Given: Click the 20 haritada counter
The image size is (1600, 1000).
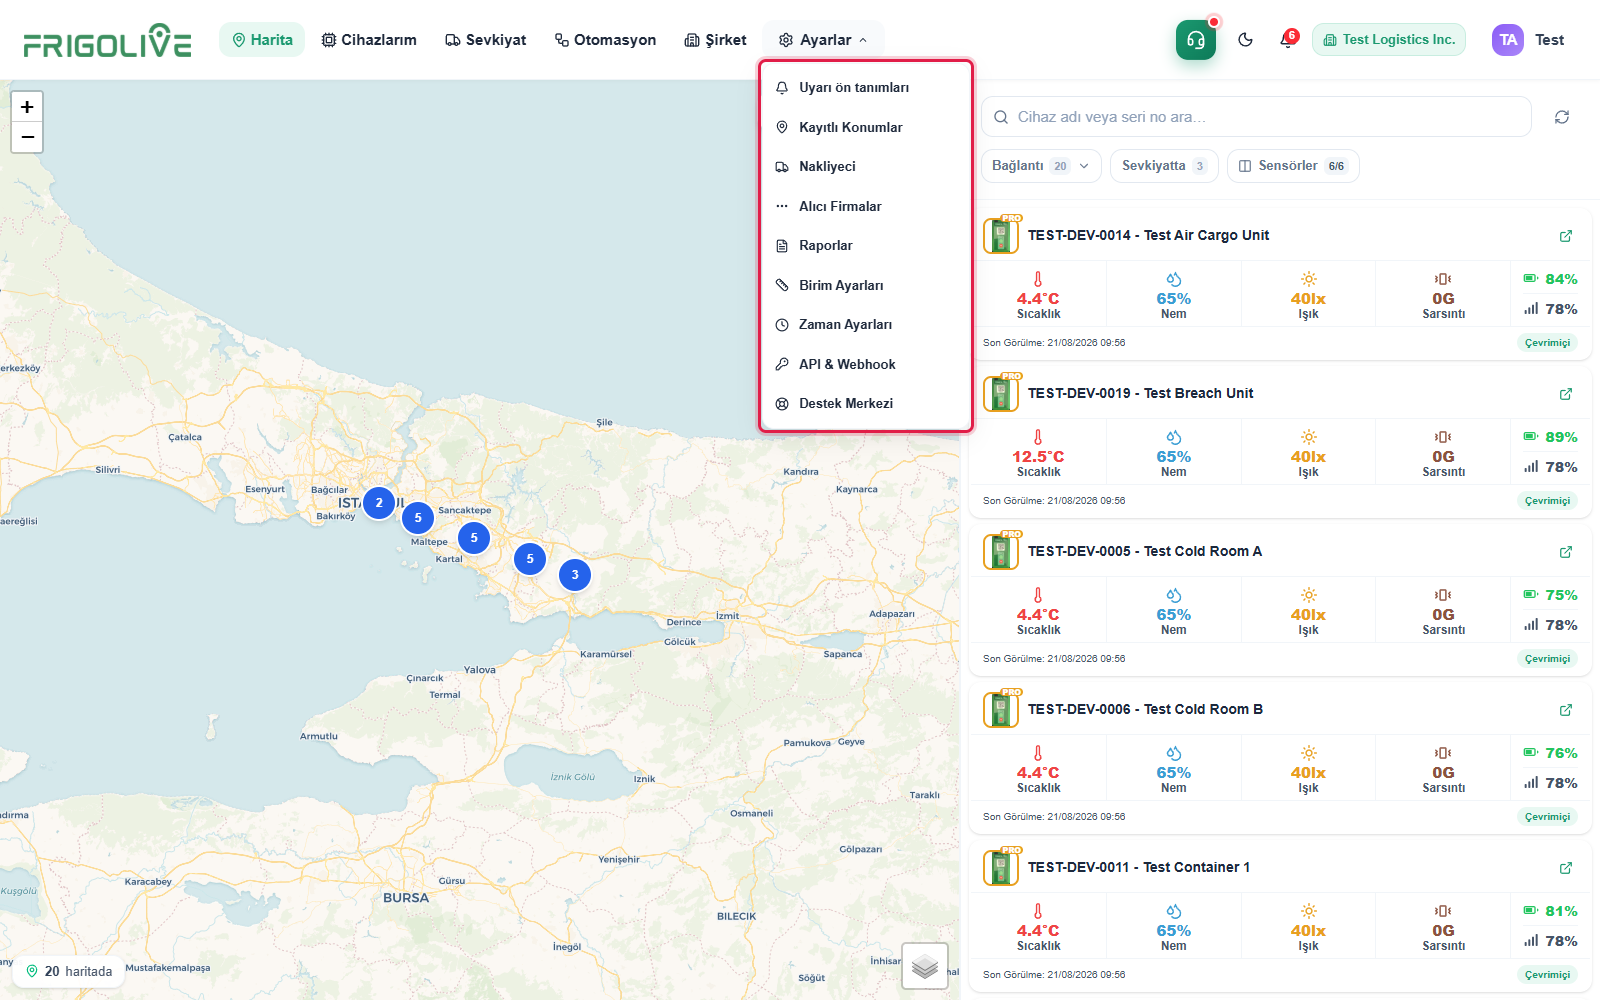Looking at the screenshot, I should 69,971.
